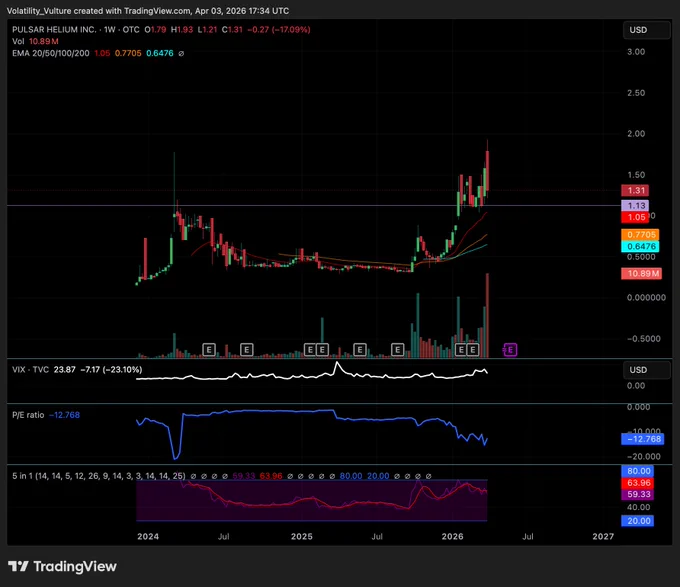Click the 3.00 price scale label
Viewport: 680px width, 587px height.
coord(636,52)
